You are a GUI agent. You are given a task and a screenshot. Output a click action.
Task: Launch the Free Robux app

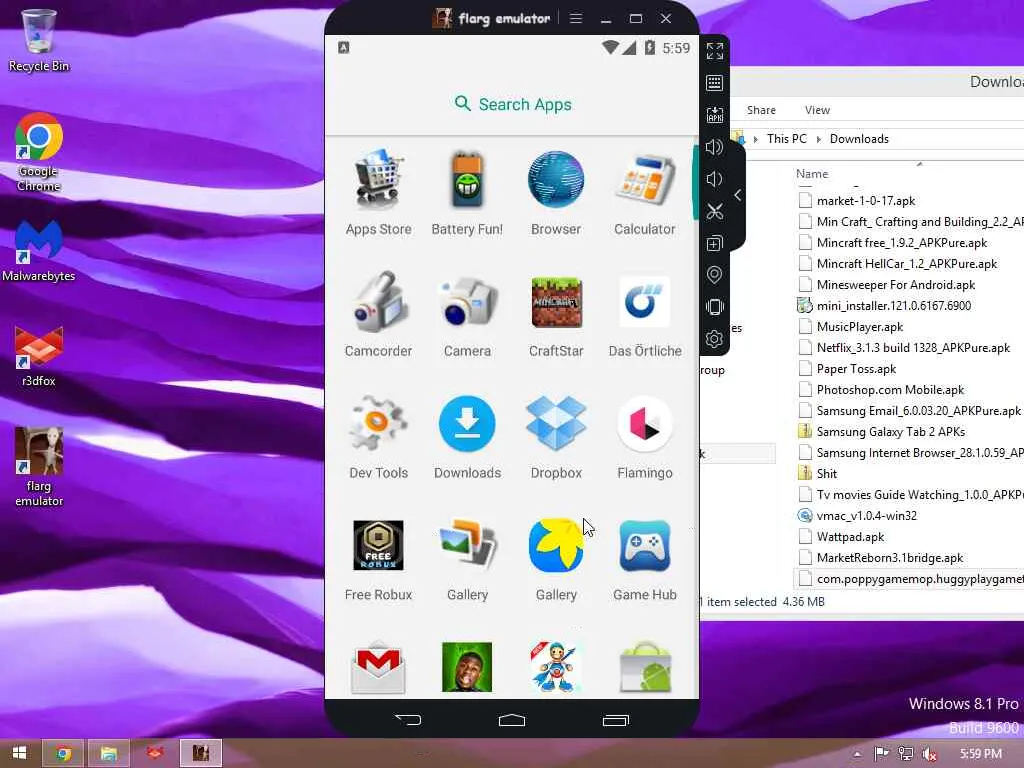pyautogui.click(x=378, y=558)
